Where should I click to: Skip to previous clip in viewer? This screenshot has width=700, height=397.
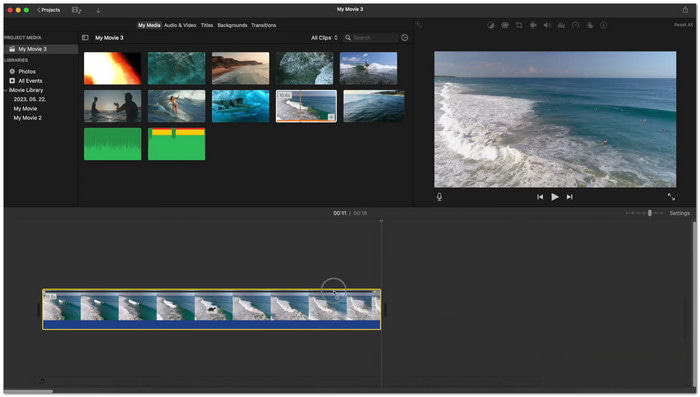[x=540, y=197]
